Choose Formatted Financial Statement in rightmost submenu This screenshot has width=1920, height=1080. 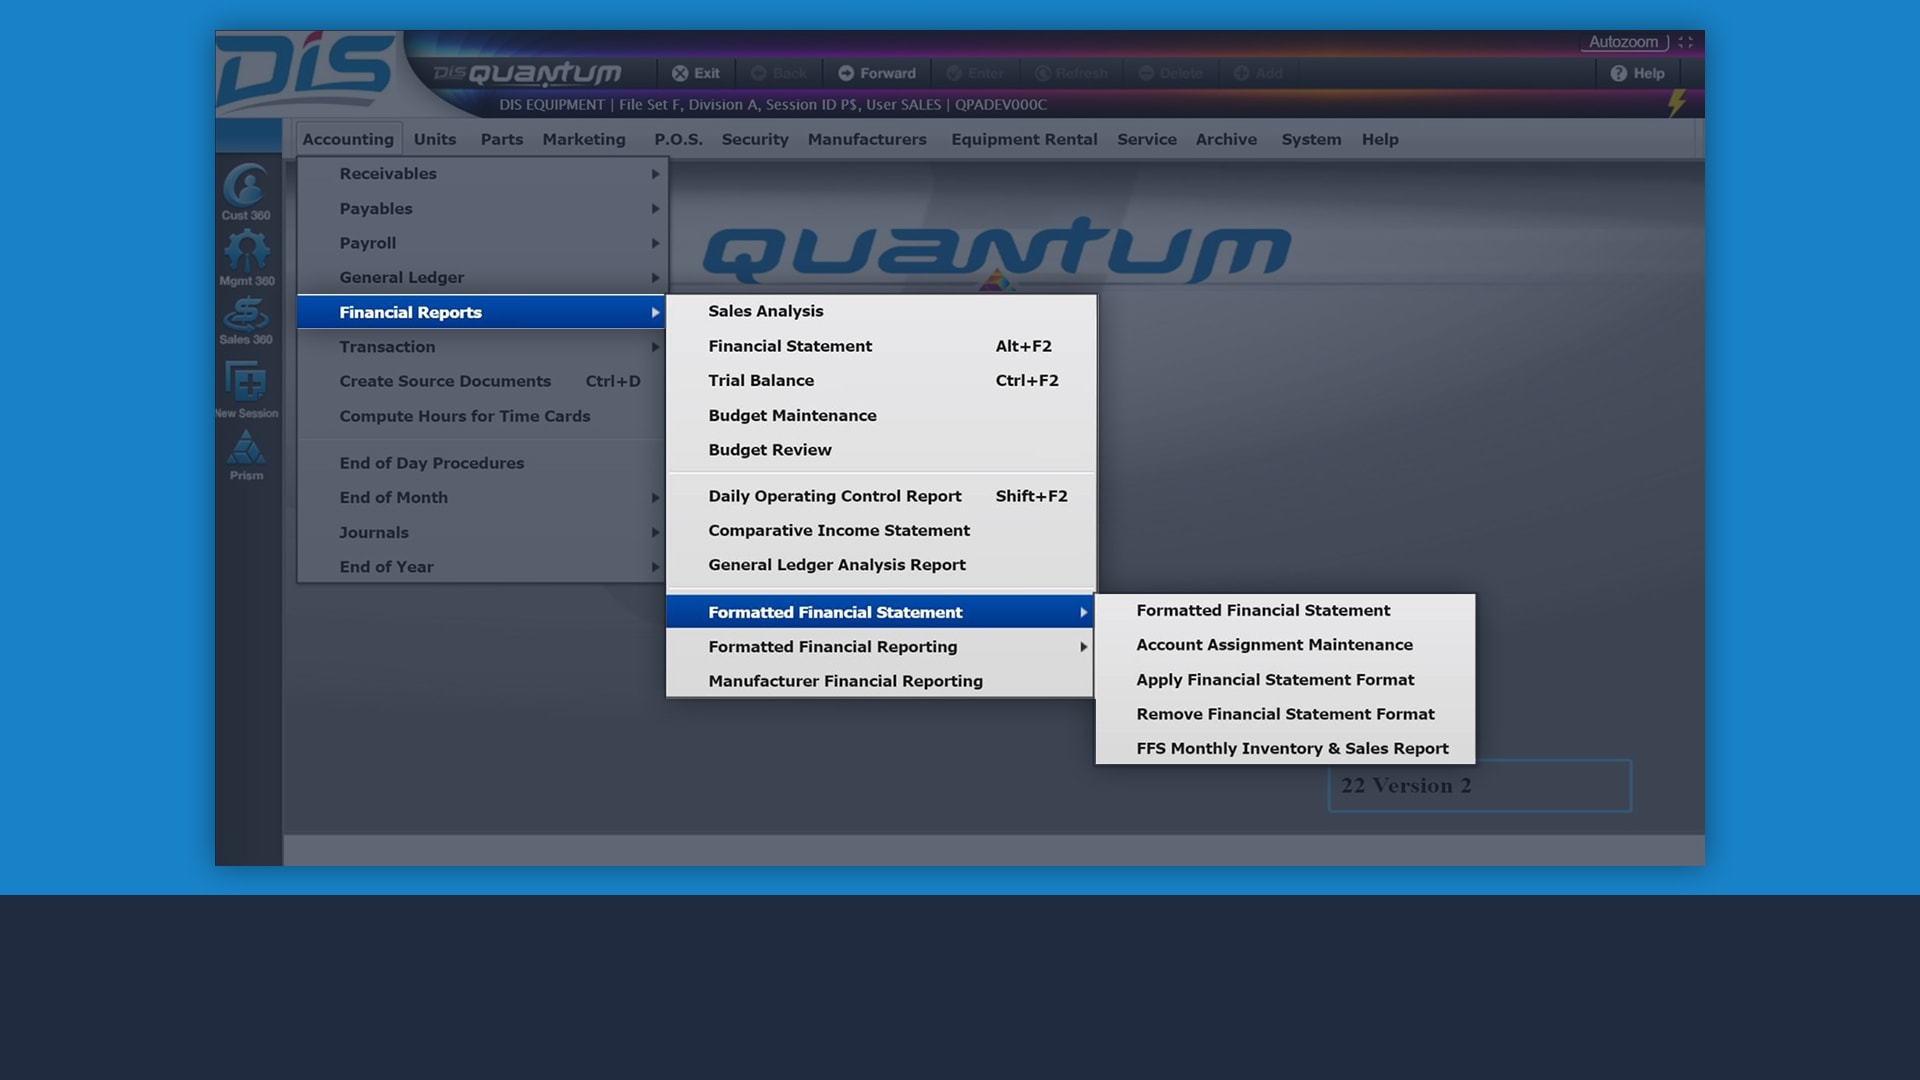(x=1285, y=610)
